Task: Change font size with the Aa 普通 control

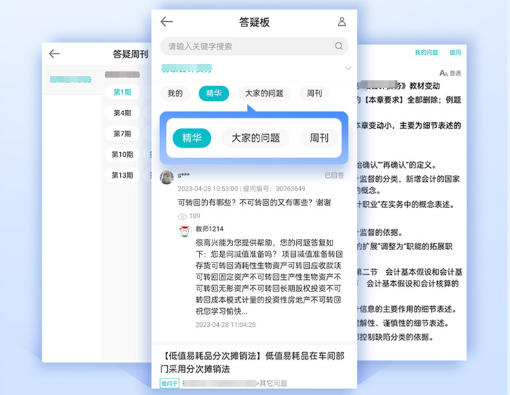Action: [450, 73]
